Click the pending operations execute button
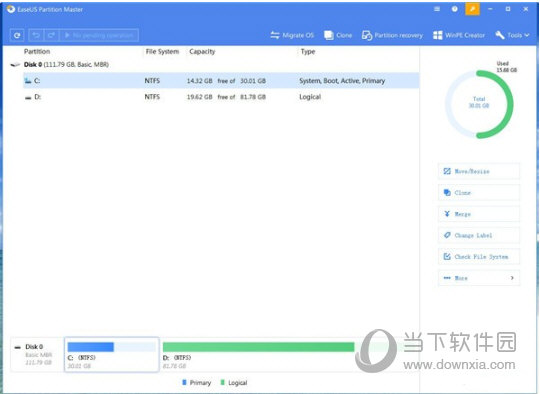Viewport: 540px width, 394px height. pos(100,35)
